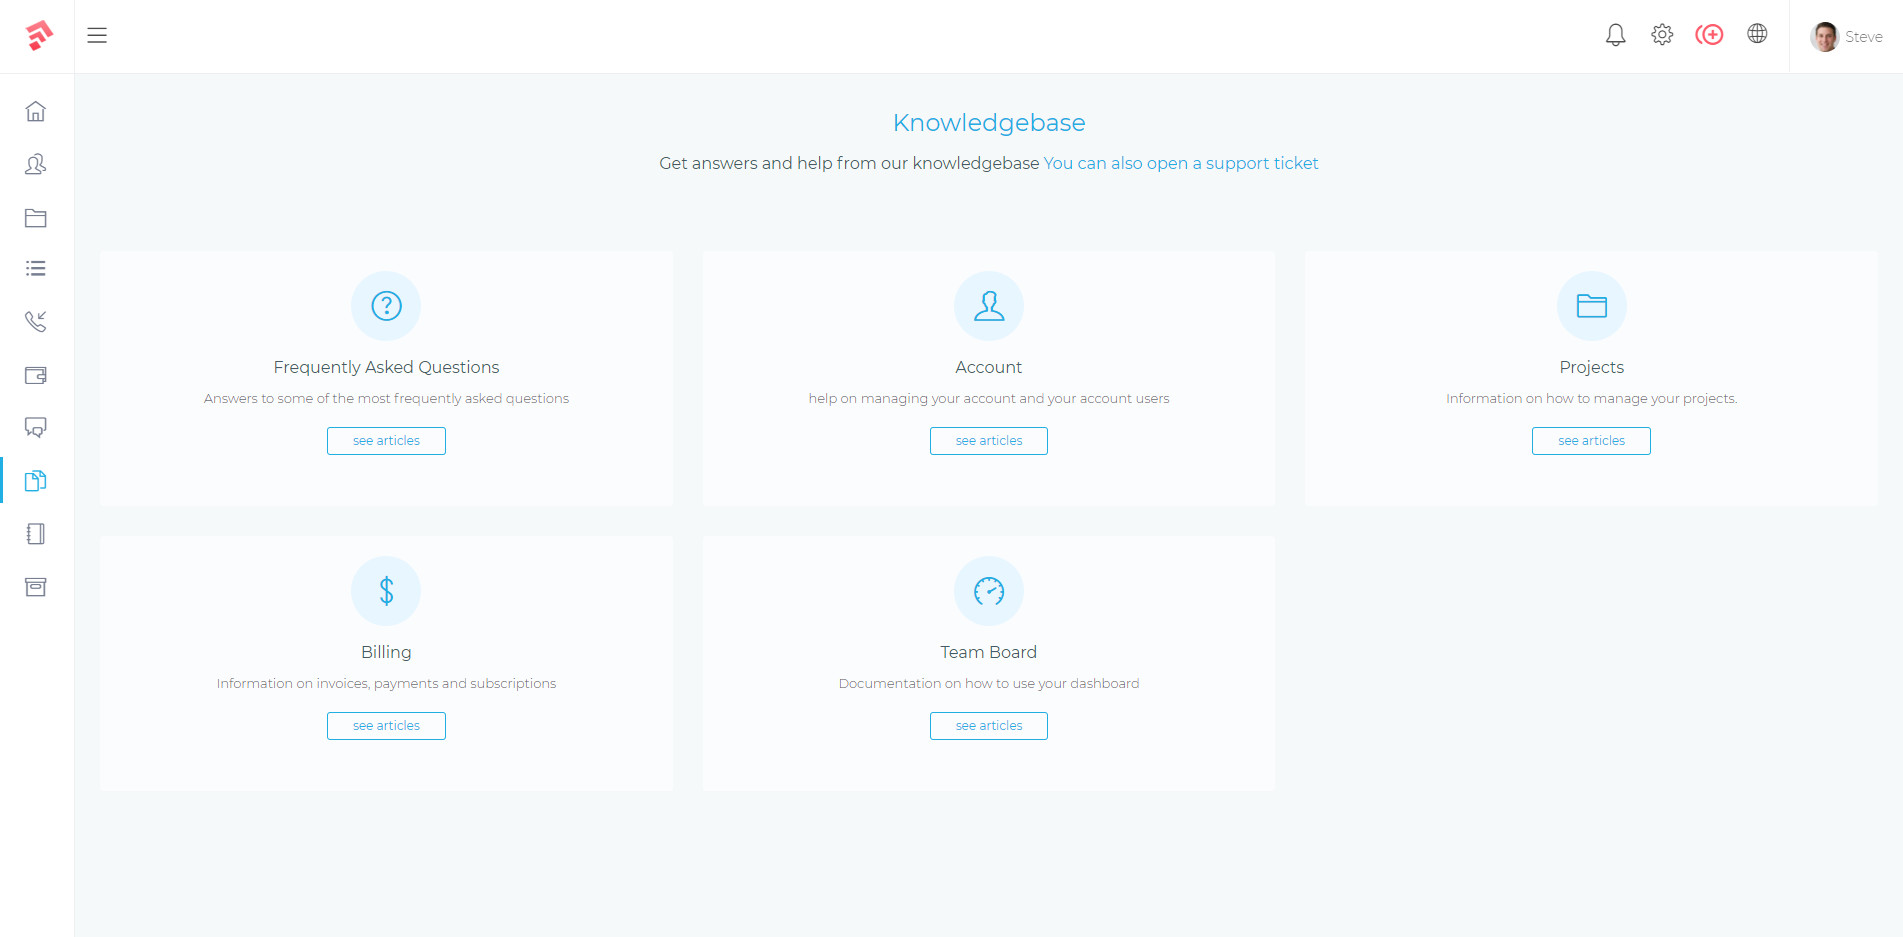Image resolution: width=1903 pixels, height=937 pixels.
Task: Click the red quick-add icon
Action: click(x=1710, y=34)
